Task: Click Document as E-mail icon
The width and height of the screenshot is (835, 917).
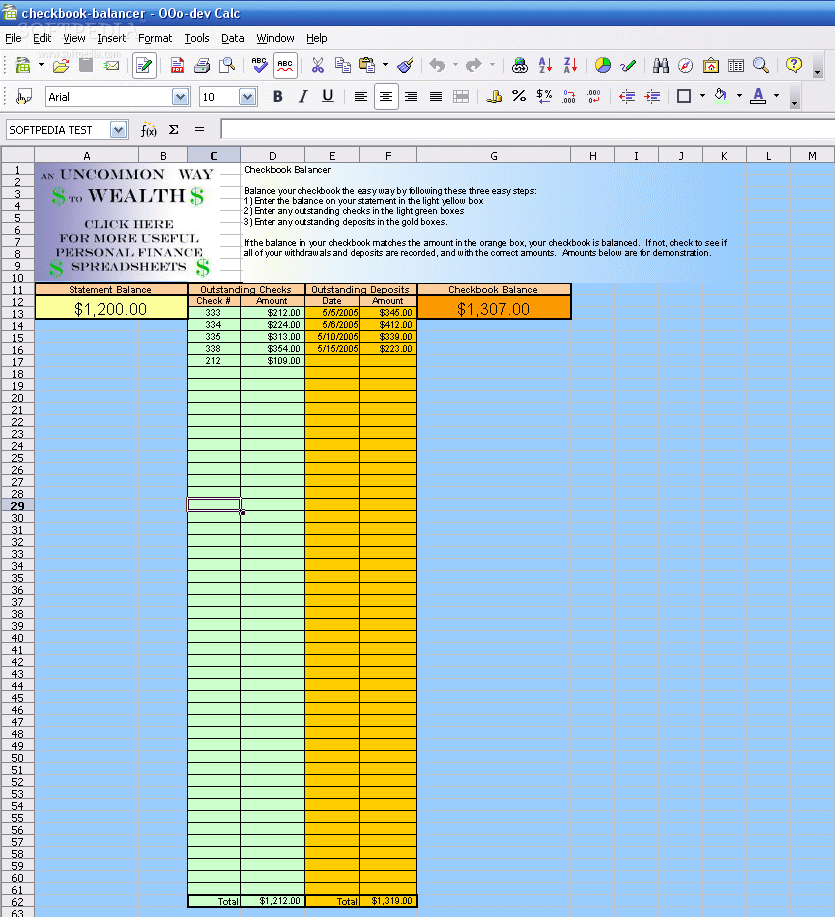Action: coord(111,65)
